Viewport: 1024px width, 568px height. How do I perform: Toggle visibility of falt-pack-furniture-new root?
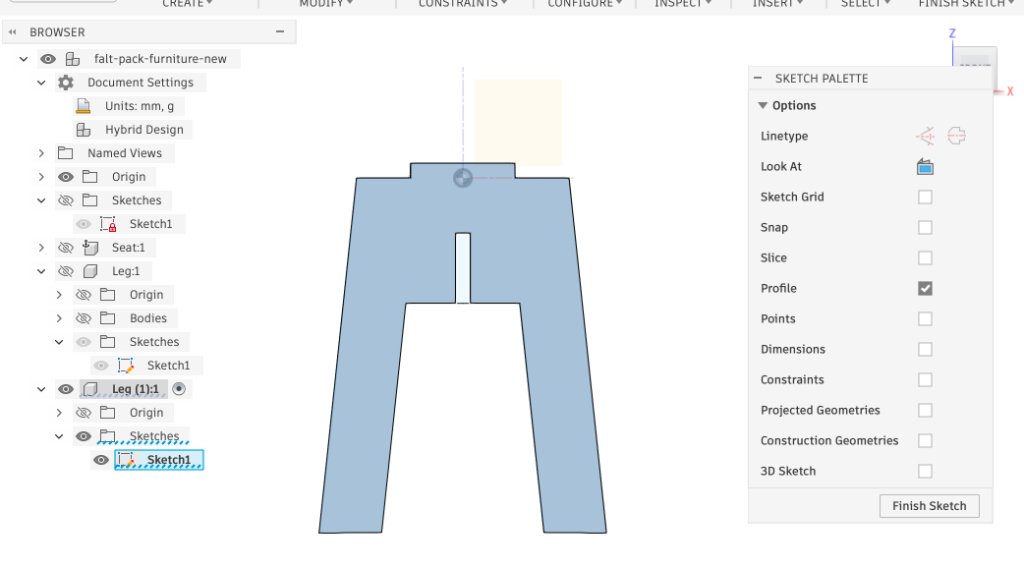[x=48, y=59]
